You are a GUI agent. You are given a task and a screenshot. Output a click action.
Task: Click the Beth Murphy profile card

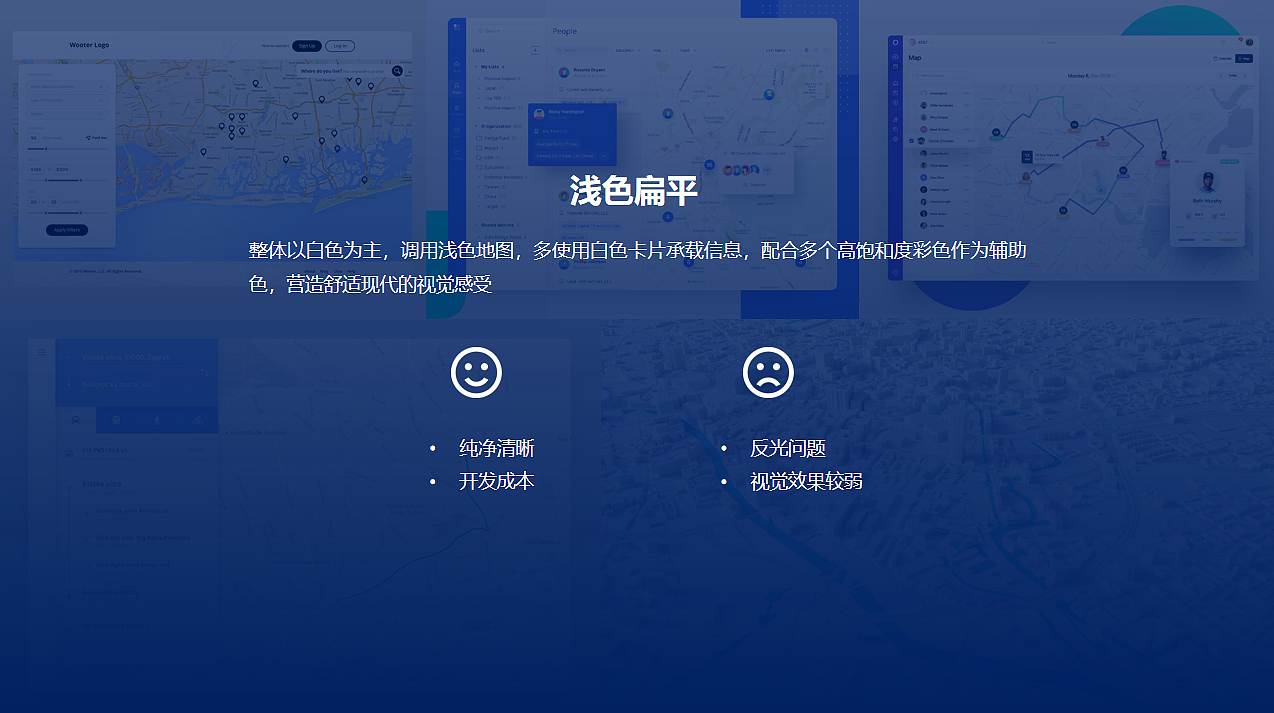(1207, 202)
